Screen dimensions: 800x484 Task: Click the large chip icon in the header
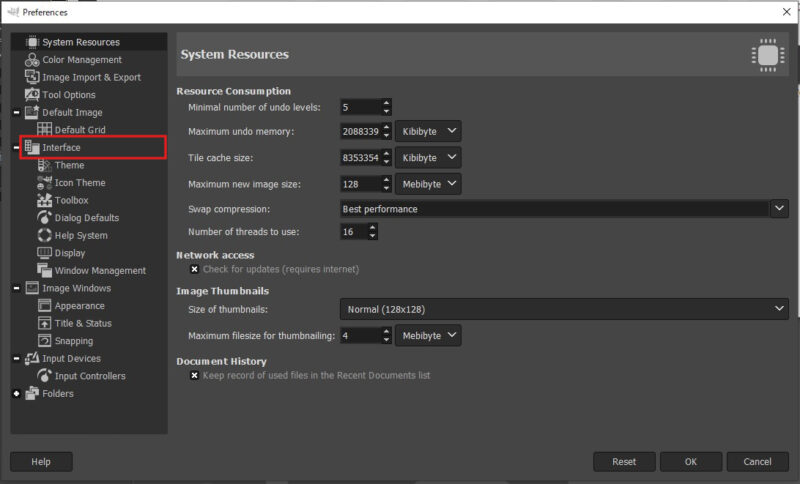[x=768, y=55]
